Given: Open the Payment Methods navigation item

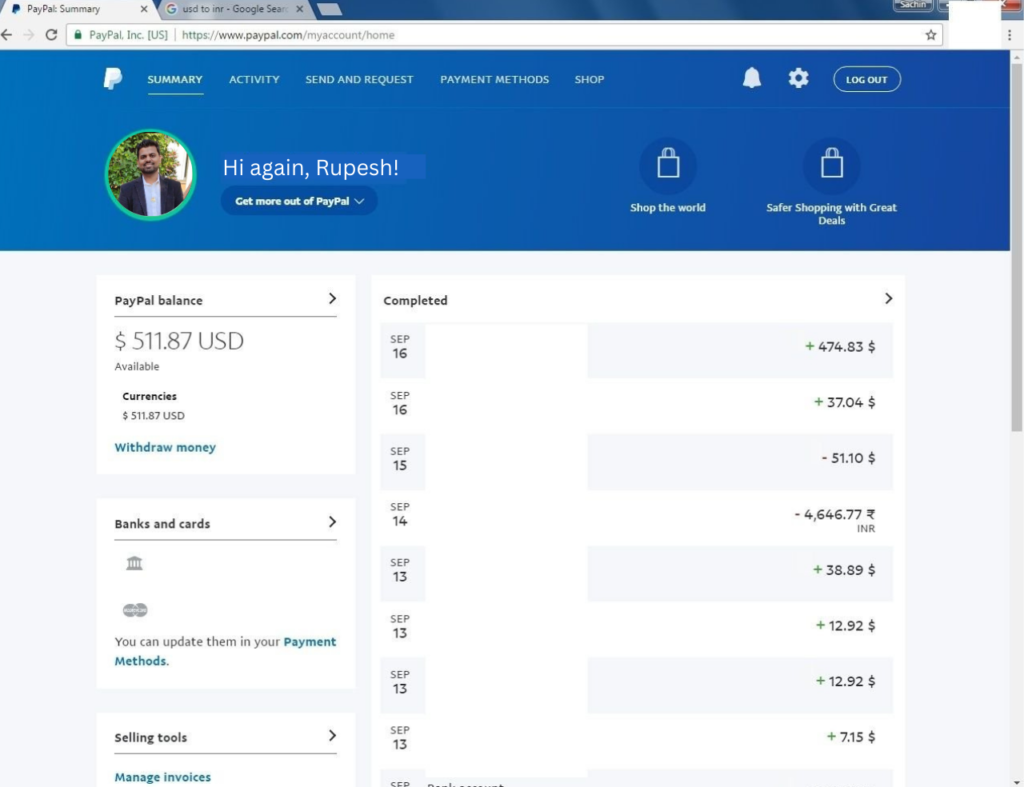Looking at the screenshot, I should 494,79.
